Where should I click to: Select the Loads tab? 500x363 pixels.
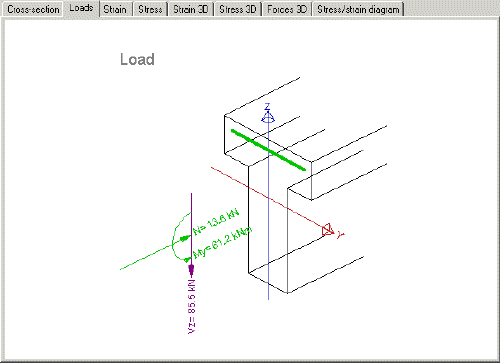click(81, 8)
